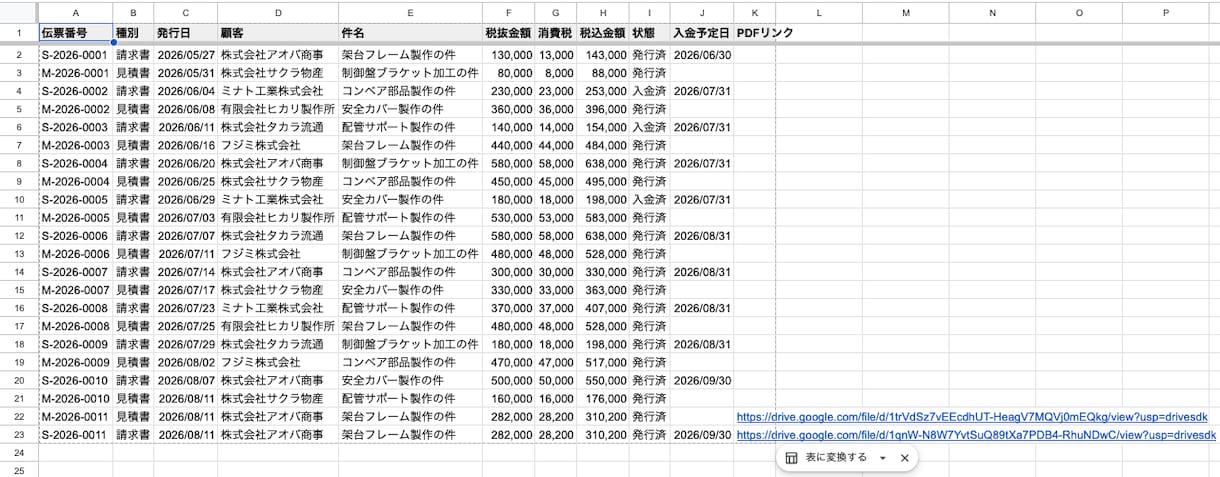Select the 件名 cell in row S-2026-0009
1220x477 pixels.
(410, 344)
